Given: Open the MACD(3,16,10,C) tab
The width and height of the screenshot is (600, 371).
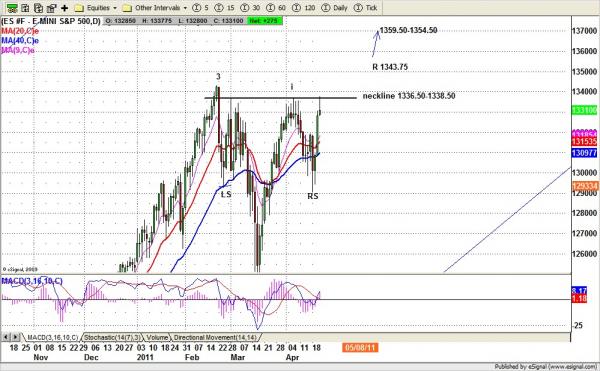Looking at the screenshot, I should click(x=52, y=337).
